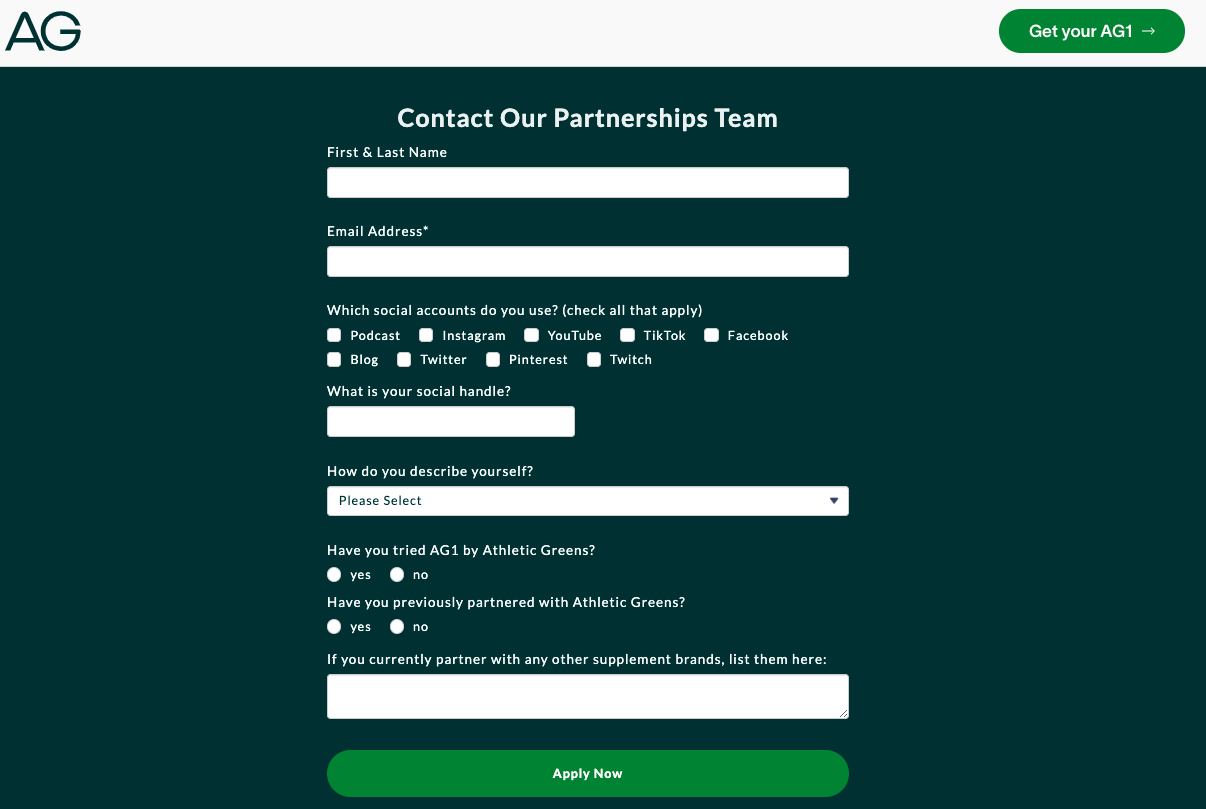The image size is (1206, 809).
Task: Check the Facebook option
Action: point(712,335)
